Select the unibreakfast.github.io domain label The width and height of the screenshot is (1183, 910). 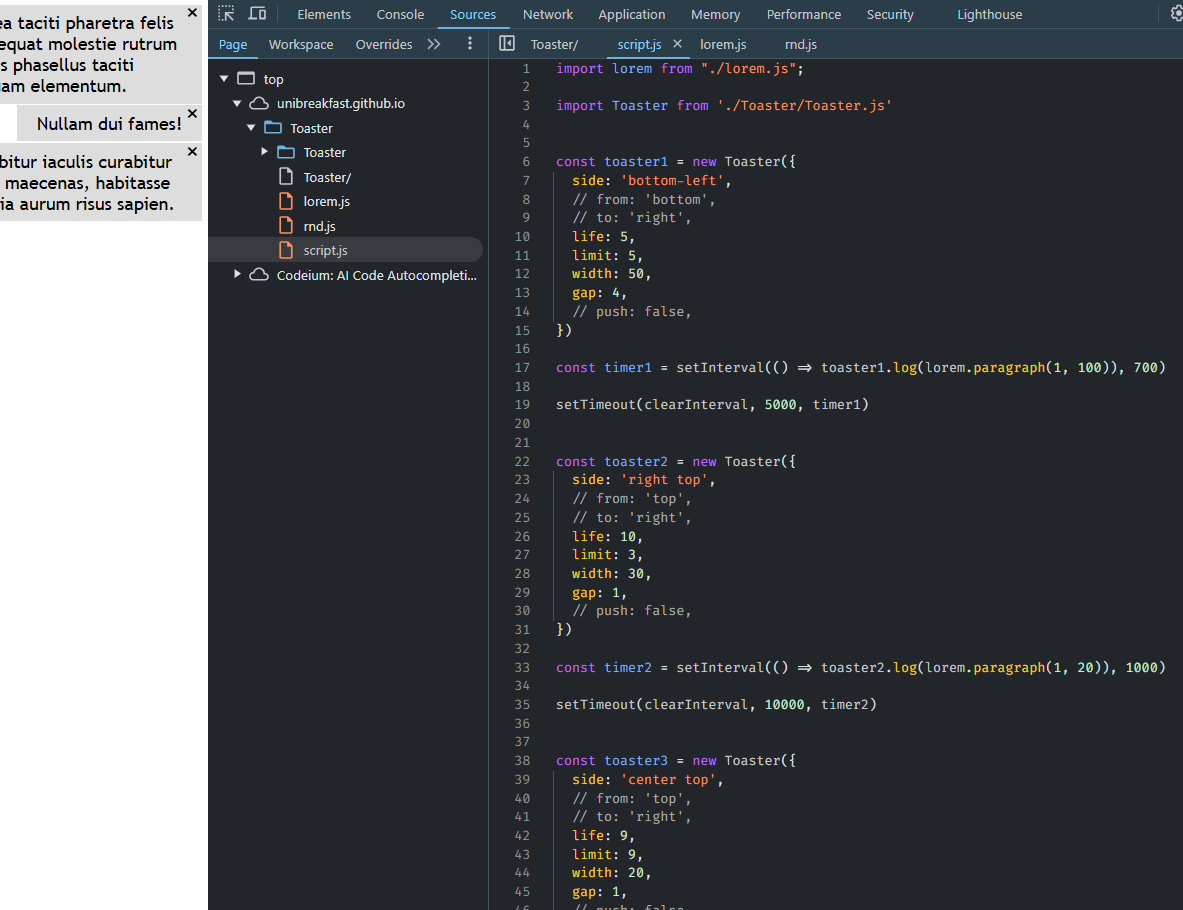[x=340, y=103]
